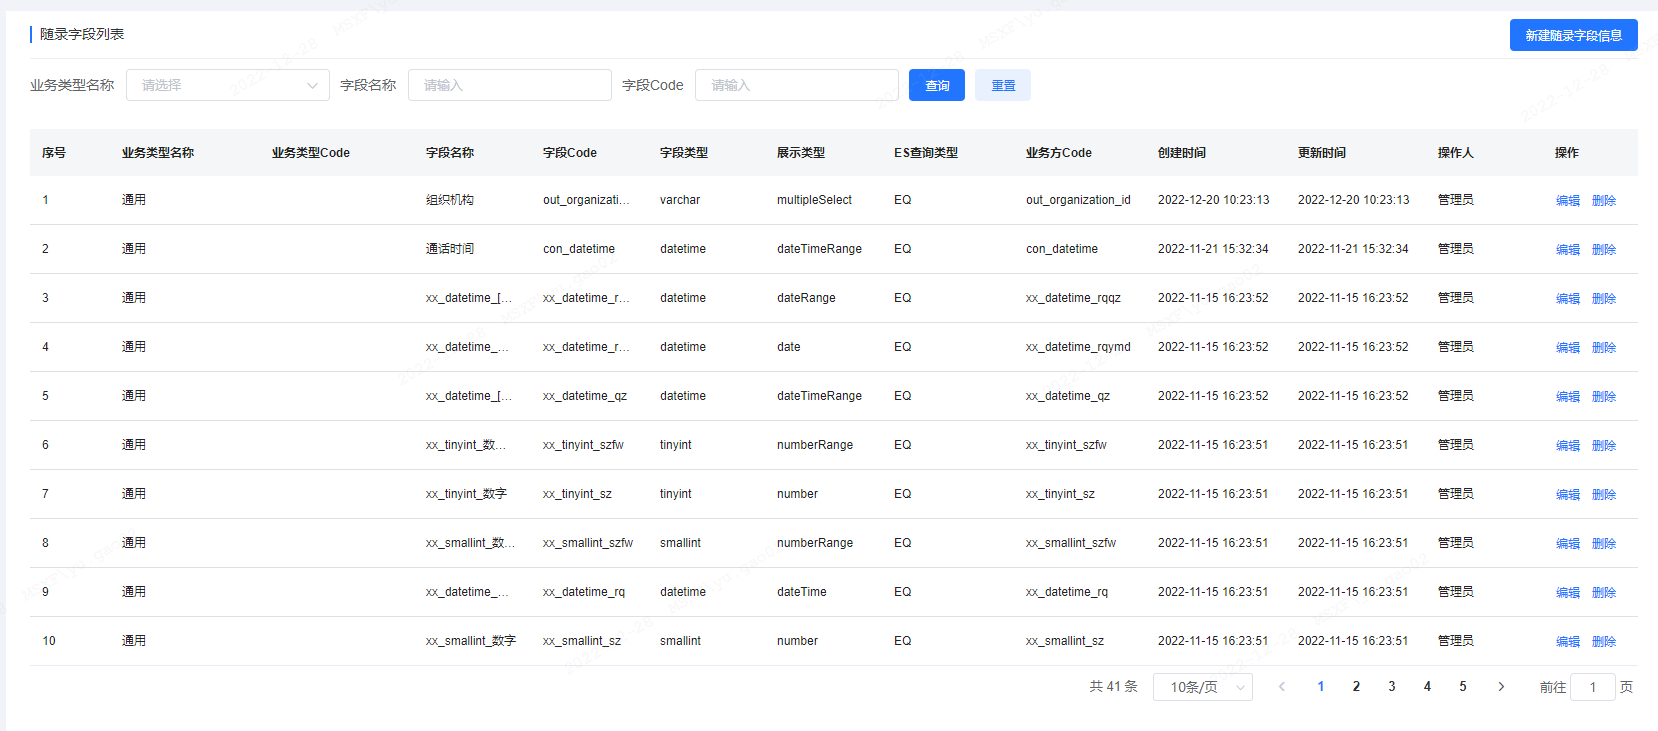Viewport: 1658px width, 731px height.
Task: Go to next page arrow
Action: point(1501,686)
